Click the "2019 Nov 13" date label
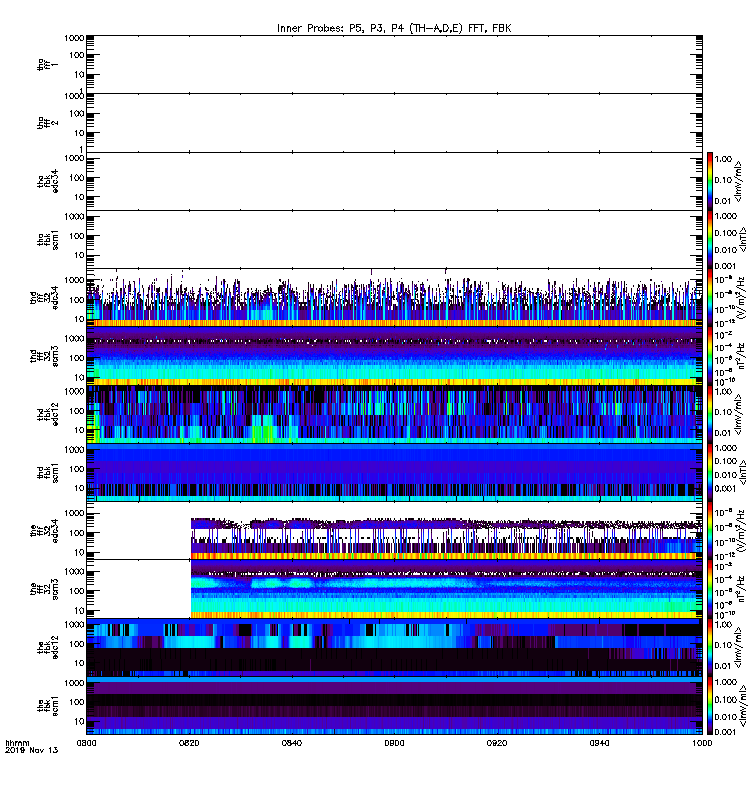Viewport: 750px width, 800px height. click(x=32, y=750)
